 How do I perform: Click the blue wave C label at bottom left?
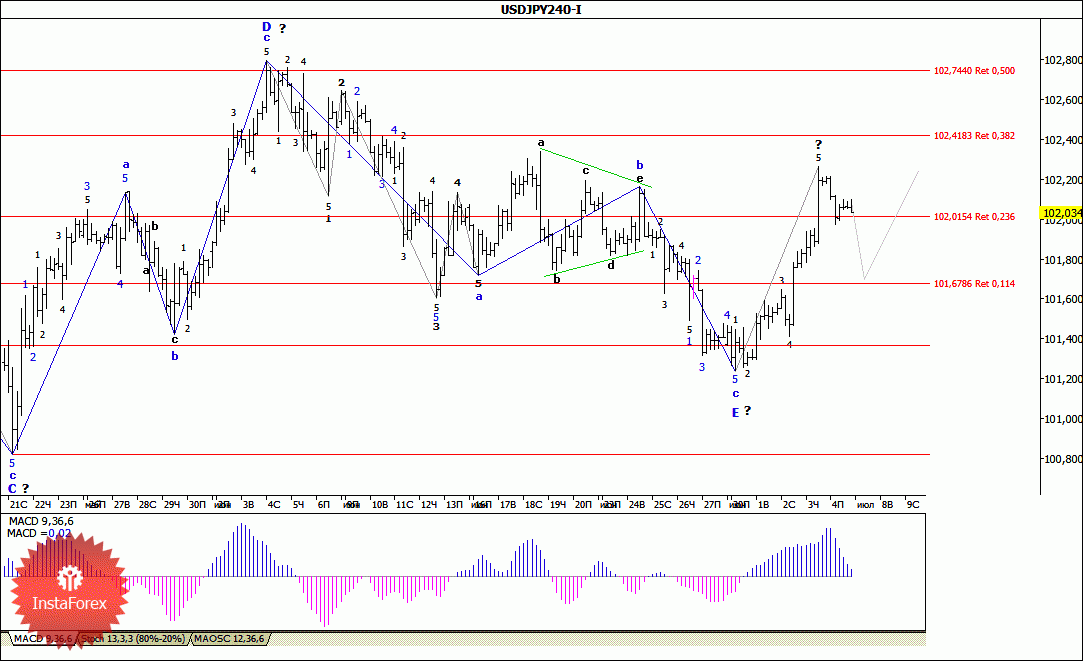click(12, 488)
